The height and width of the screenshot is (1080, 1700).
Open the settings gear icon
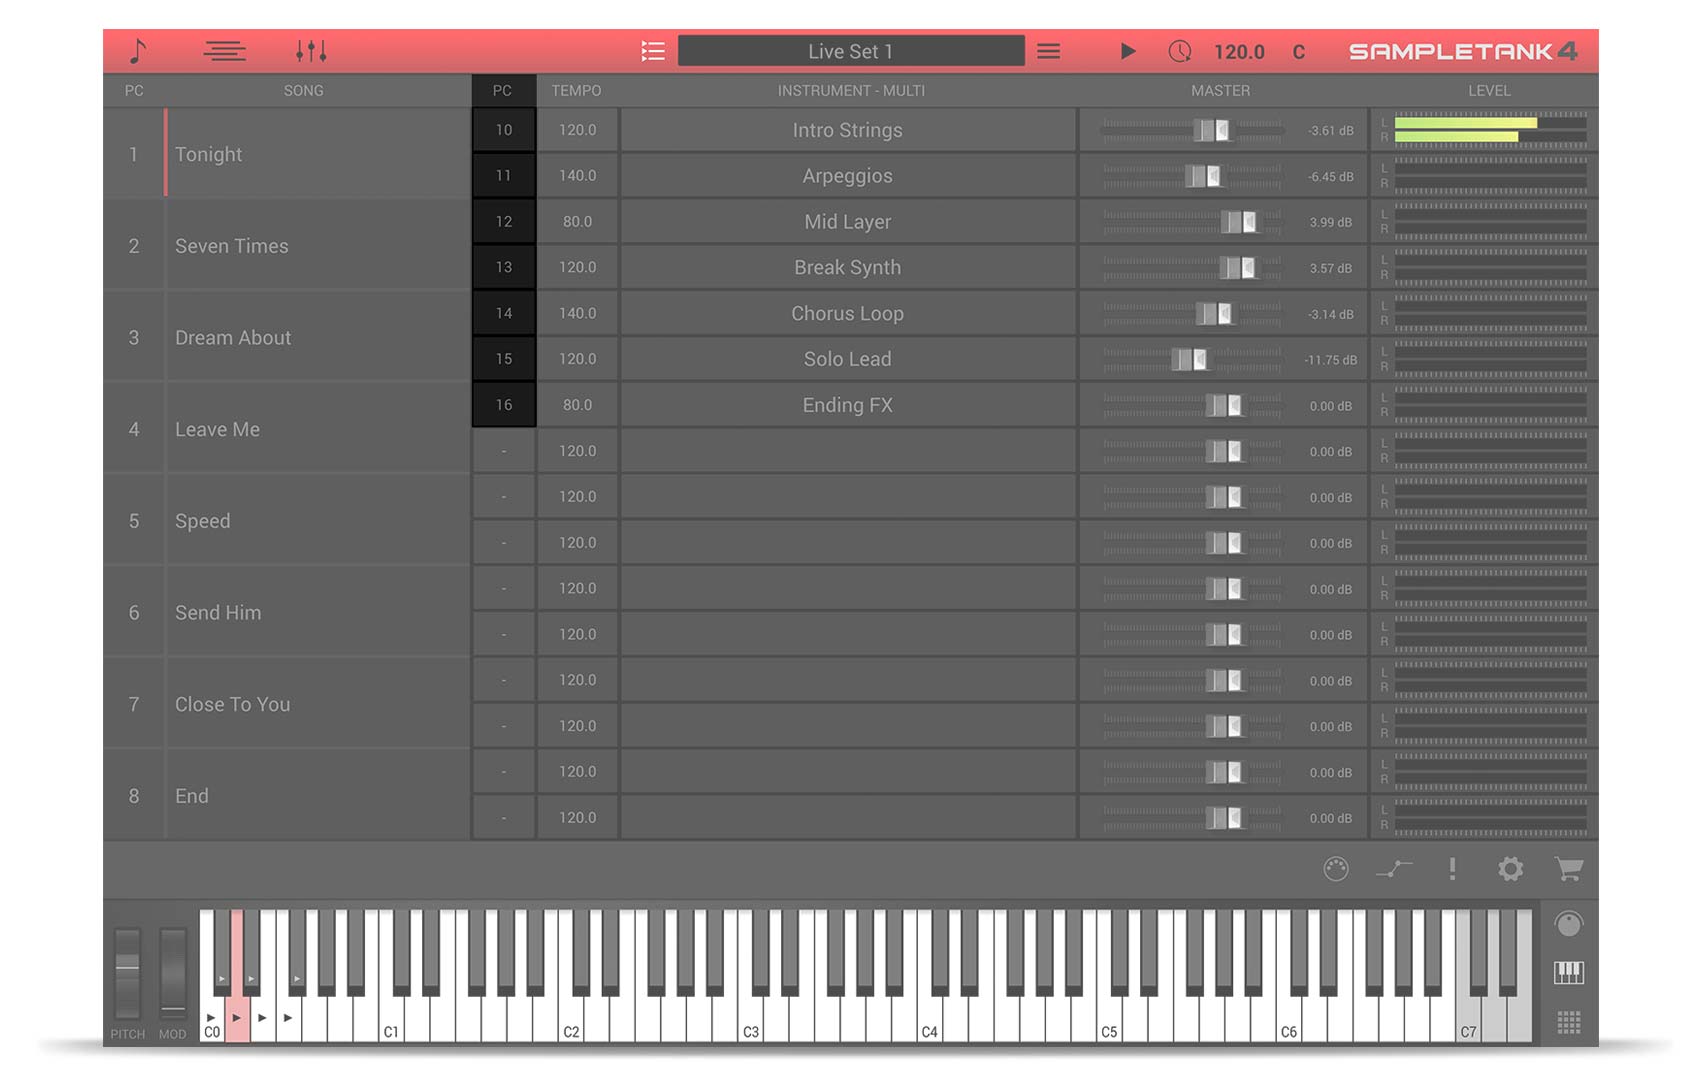point(1510,869)
